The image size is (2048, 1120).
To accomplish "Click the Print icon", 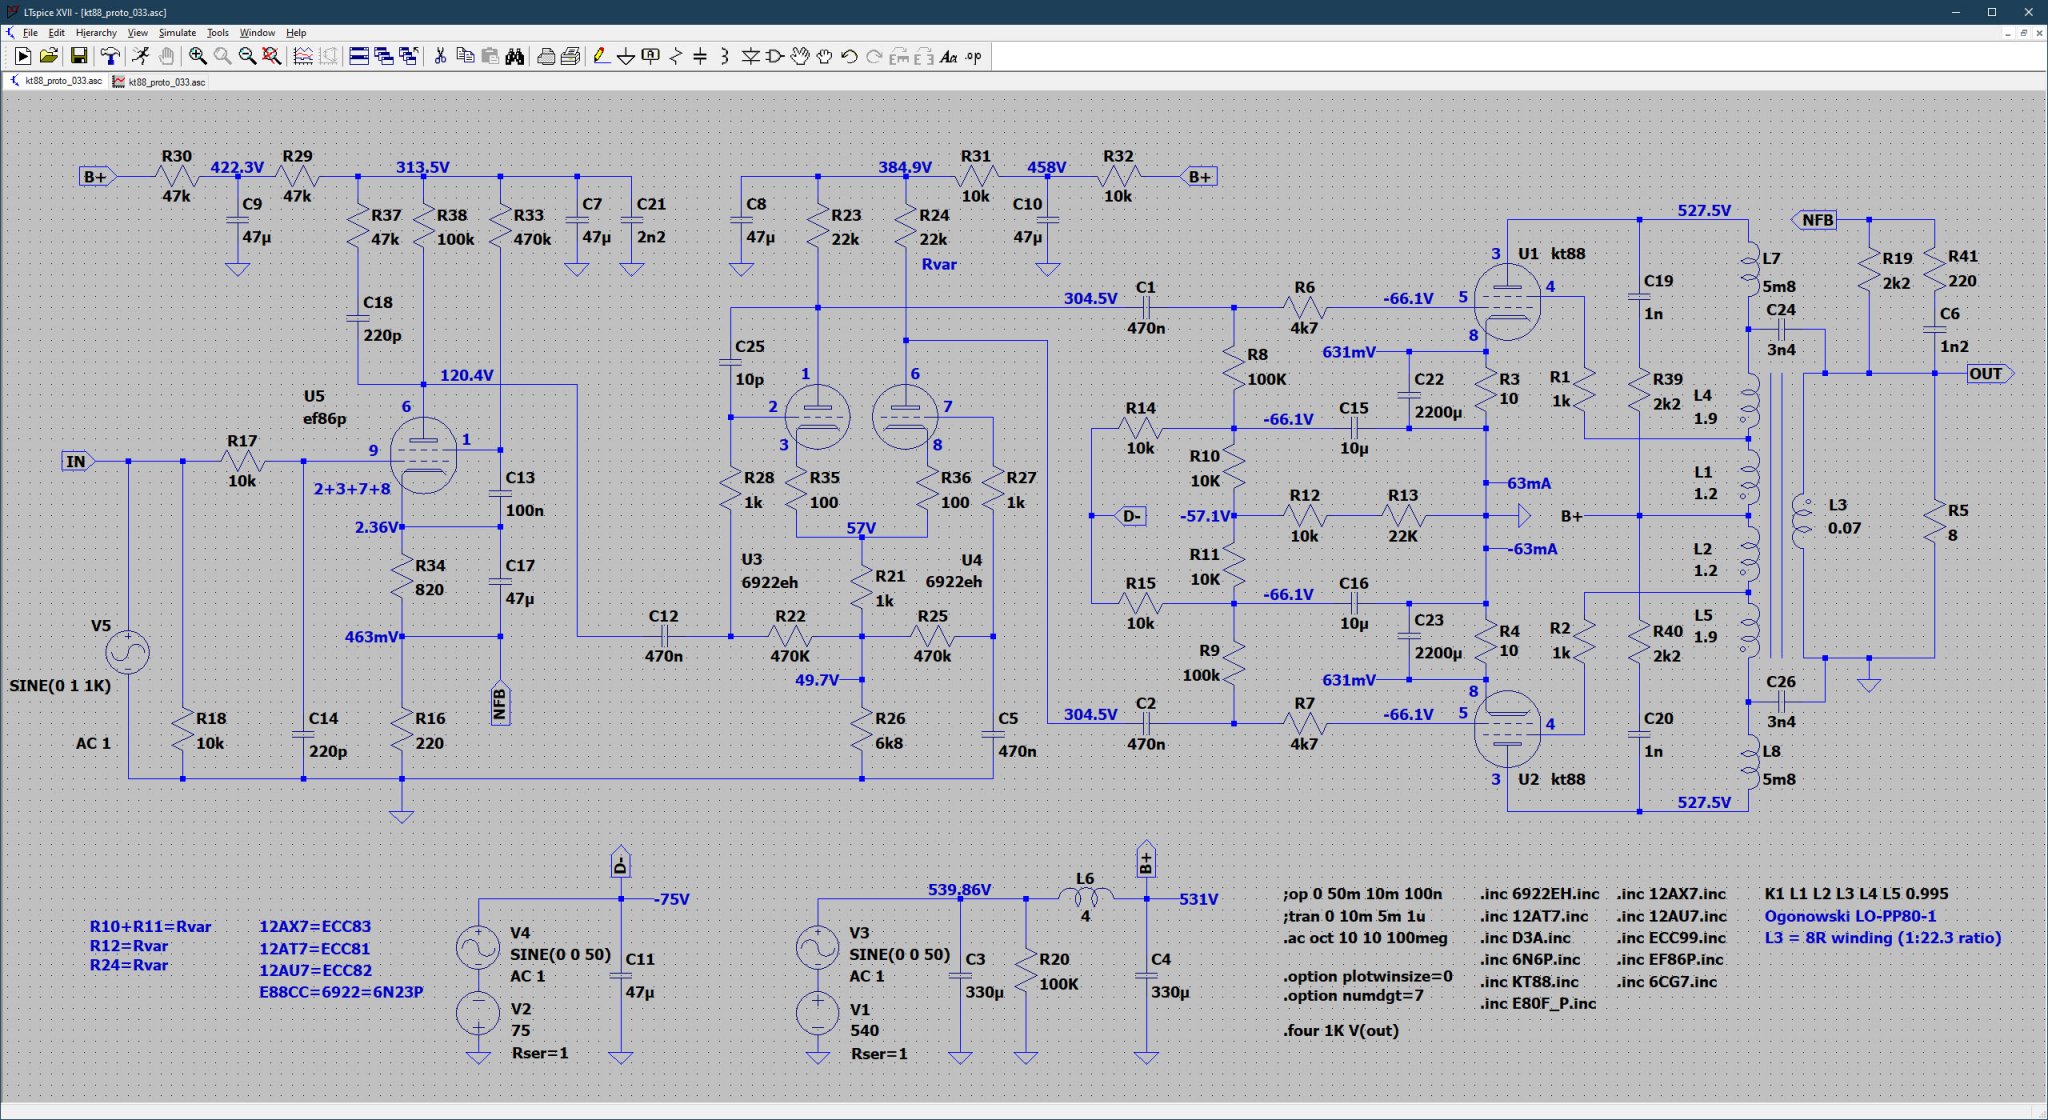I will [546, 57].
